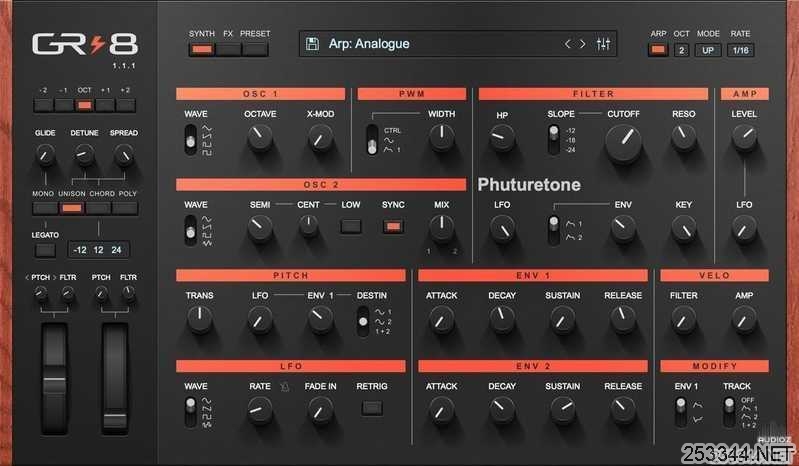Click the X-MOD knob

321,138
